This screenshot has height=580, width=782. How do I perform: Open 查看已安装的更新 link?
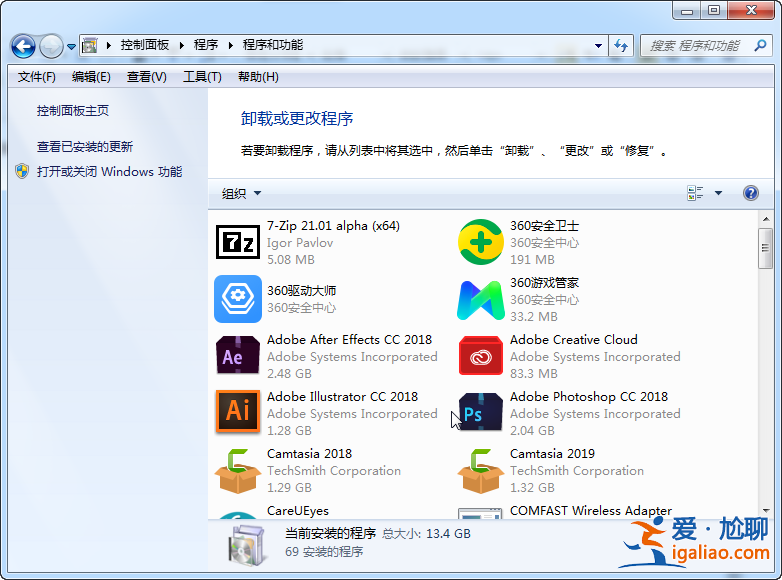[85, 147]
